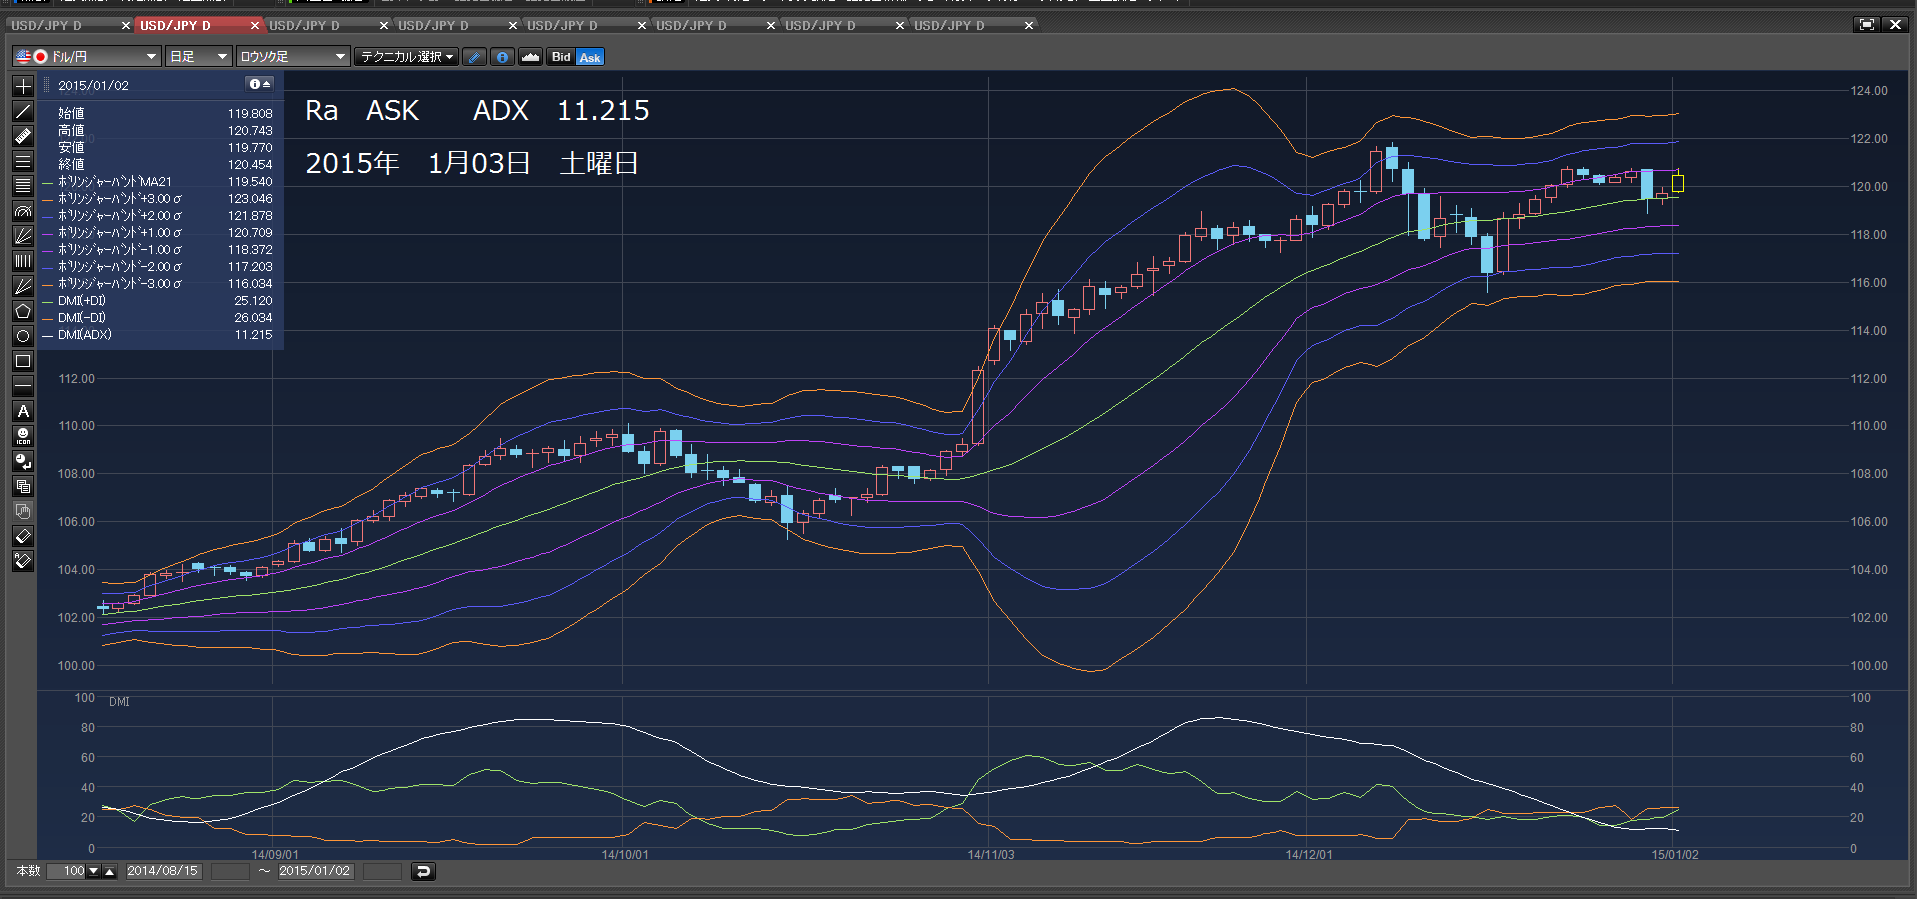This screenshot has width=1917, height=899.
Task: Click the end date field 2015/01/02
Action: (315, 871)
